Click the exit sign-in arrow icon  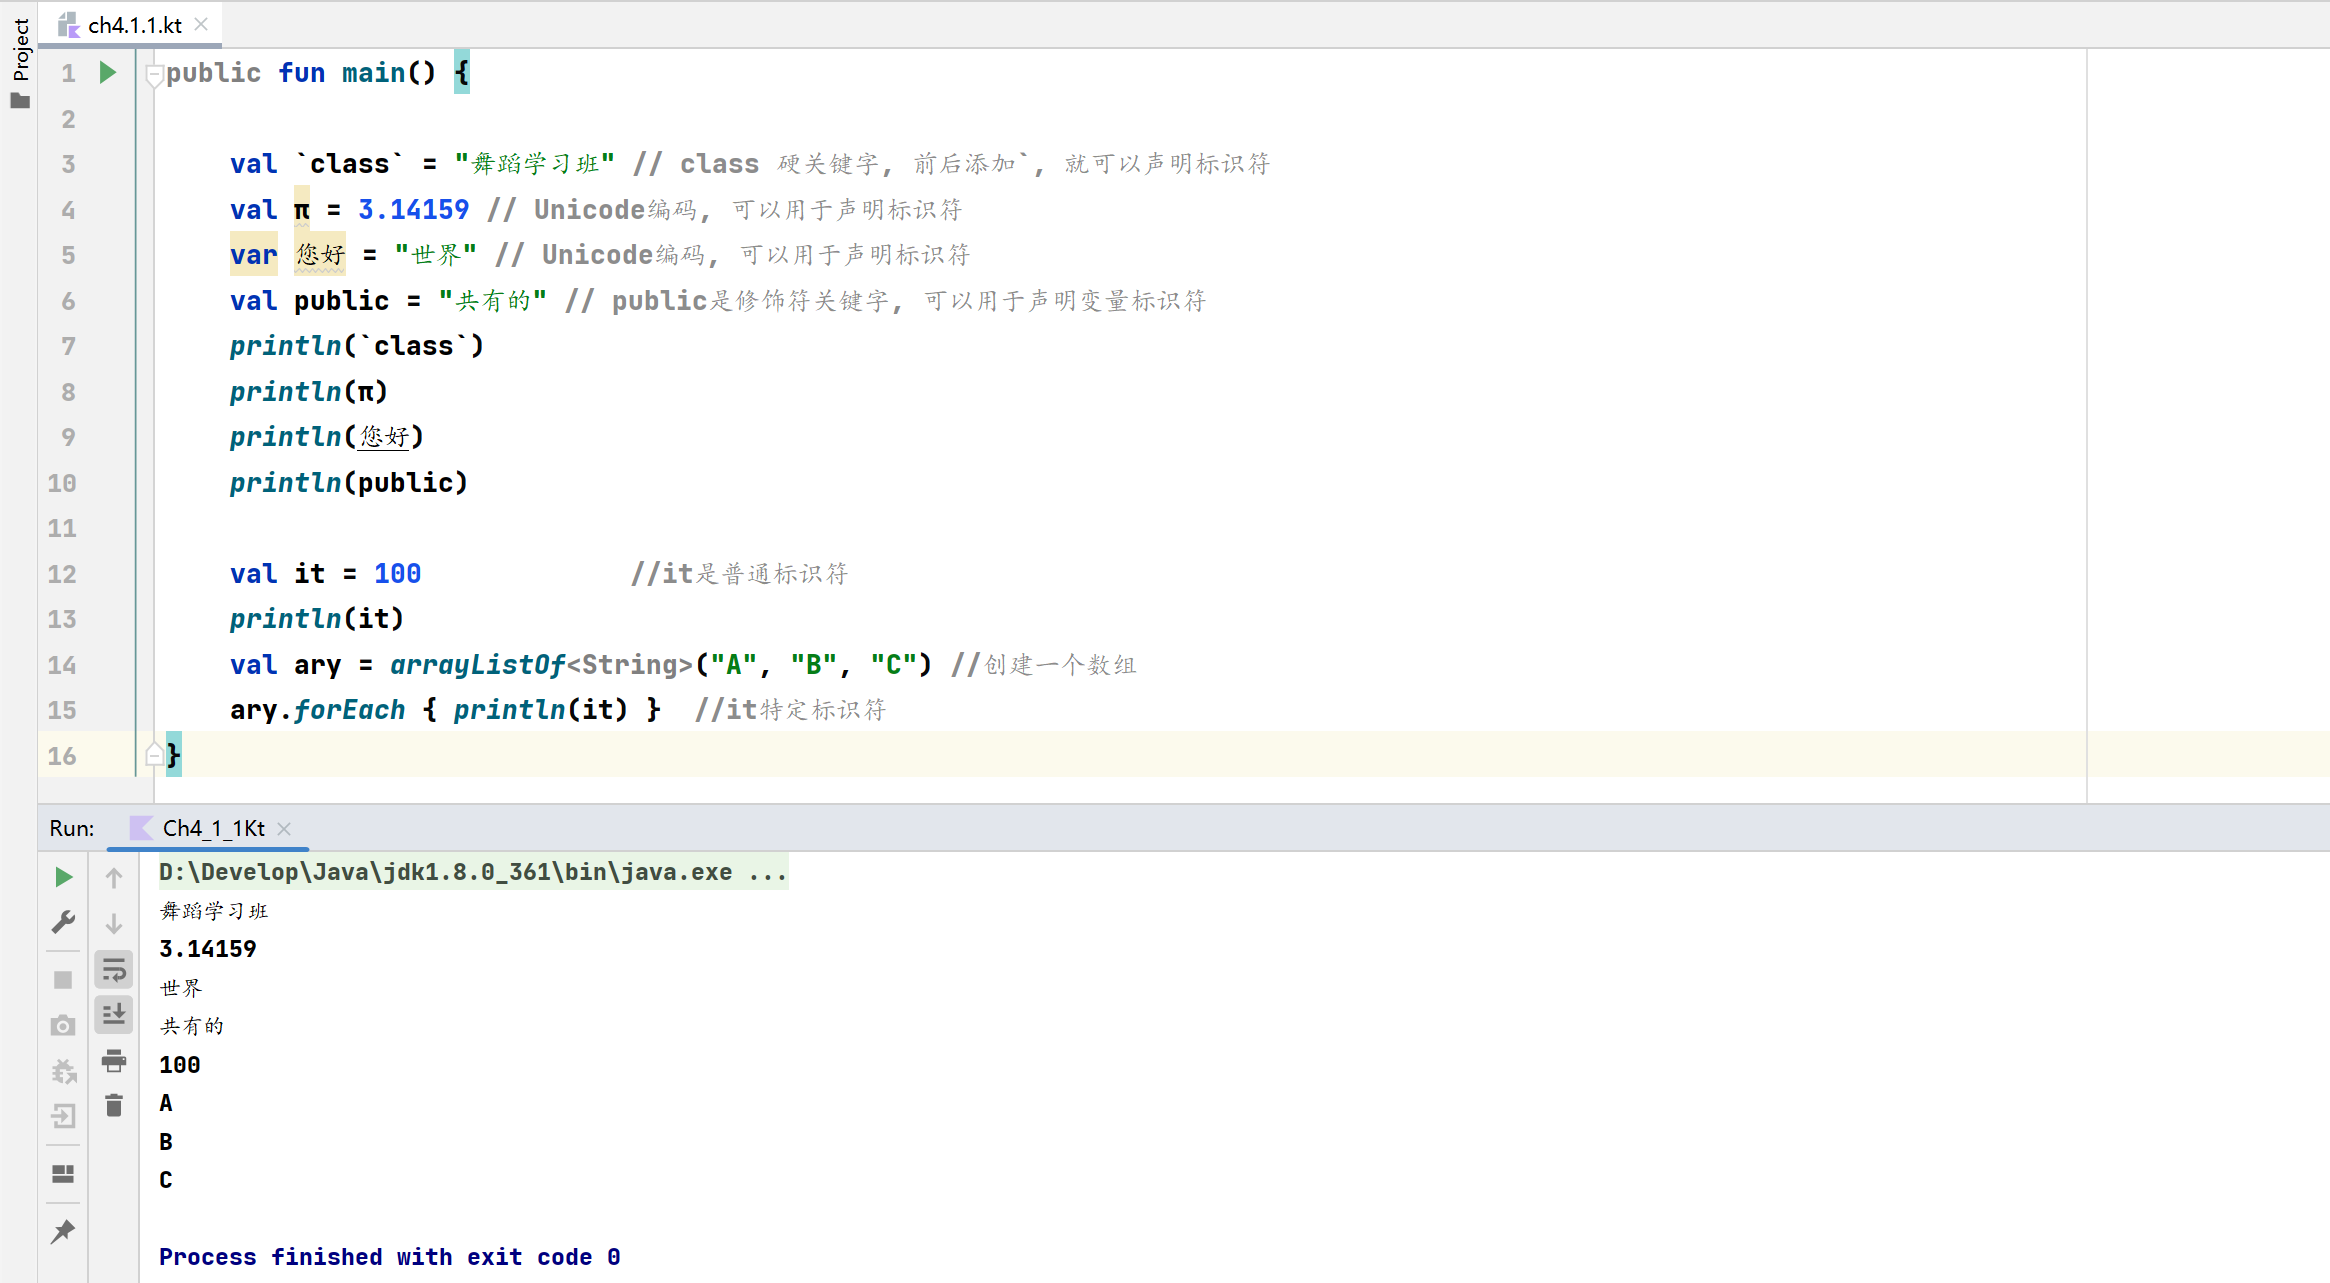pos(63,1116)
